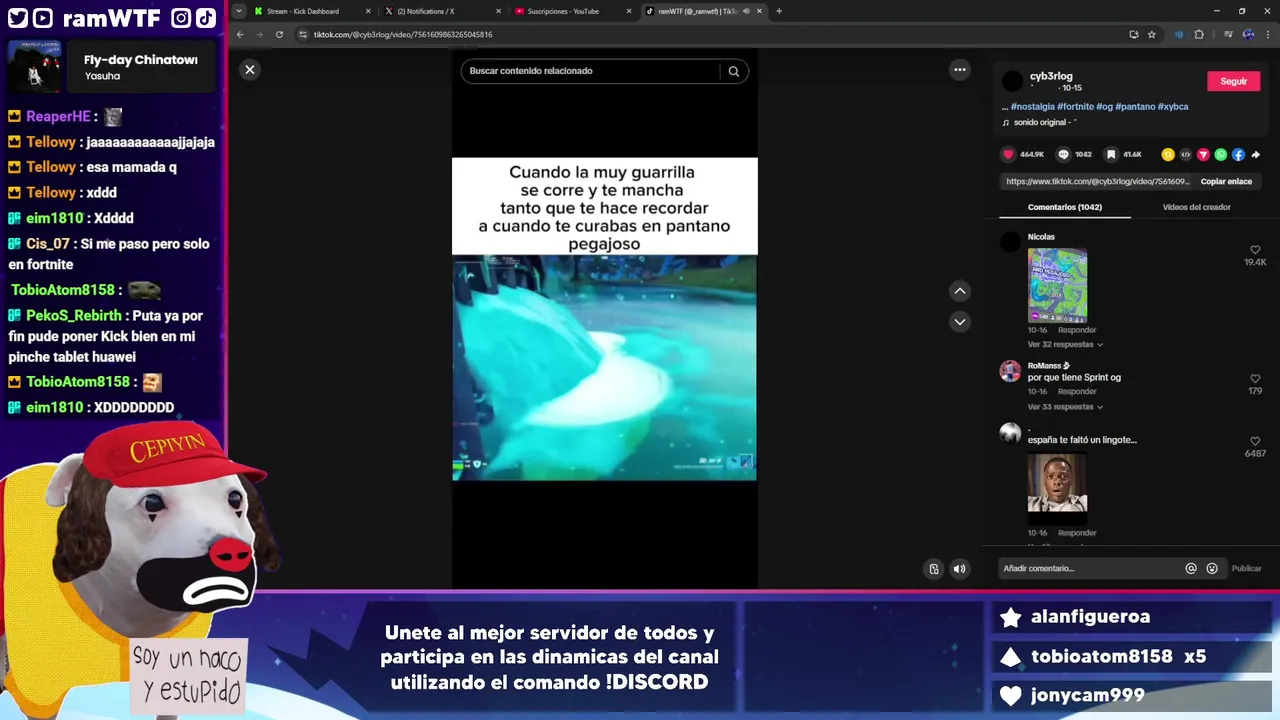
Task: Reply to RoManss's comment
Action: click(1077, 392)
